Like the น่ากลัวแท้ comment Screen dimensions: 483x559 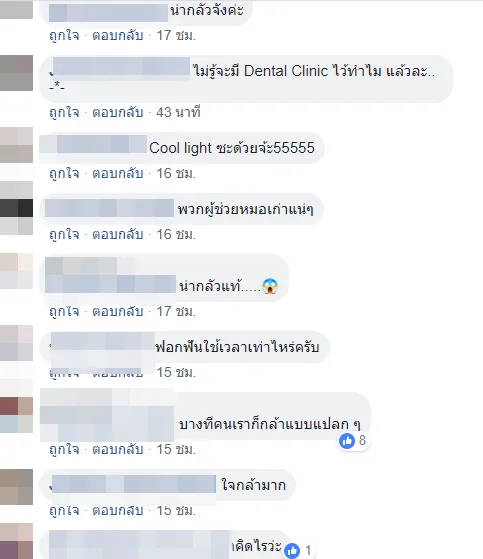(x=64, y=311)
